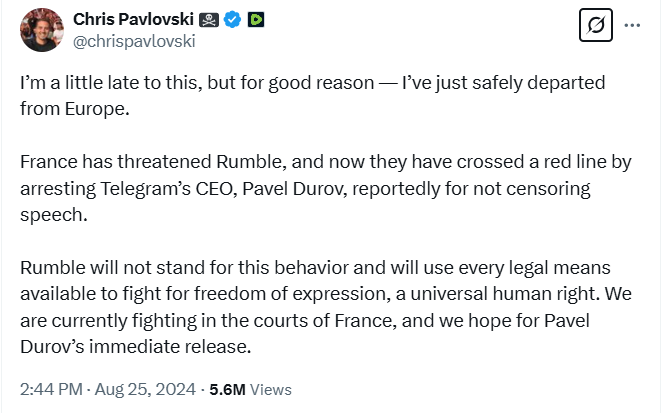Open the three-dot More options menu
Image resolution: width=661 pixels, height=413 pixels.
(632, 25)
